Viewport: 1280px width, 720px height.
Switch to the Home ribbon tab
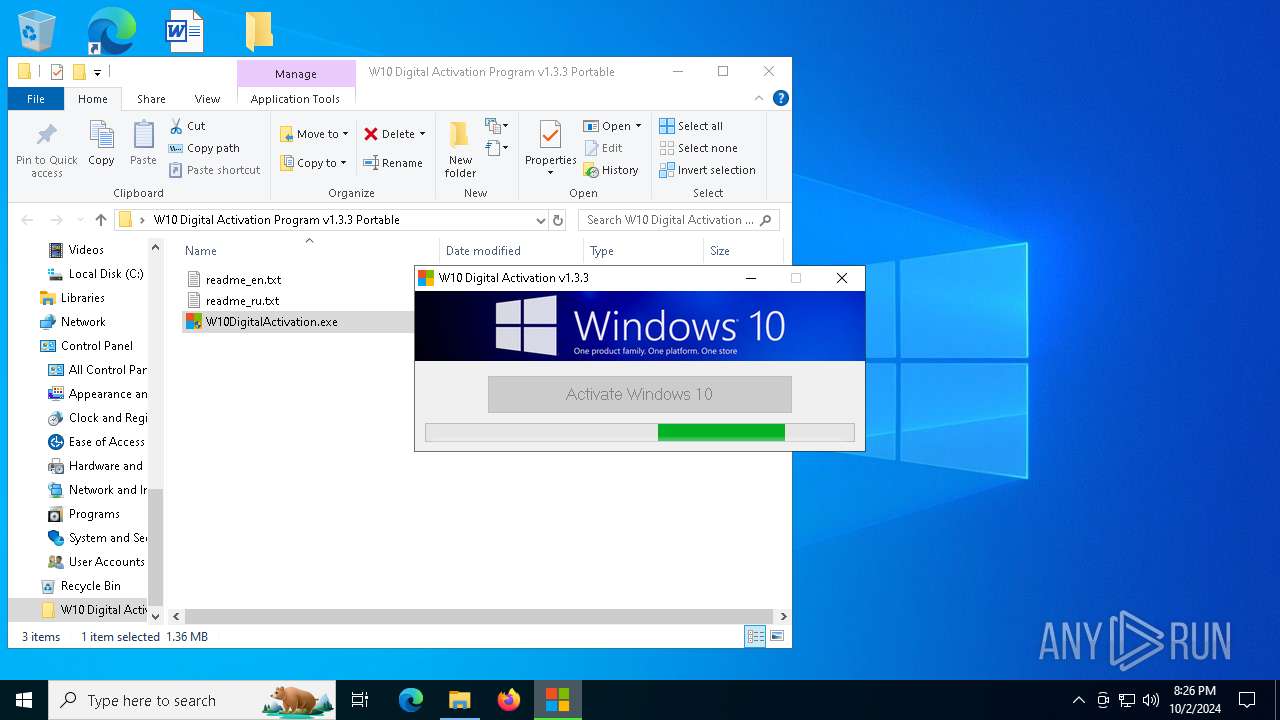coord(93,99)
